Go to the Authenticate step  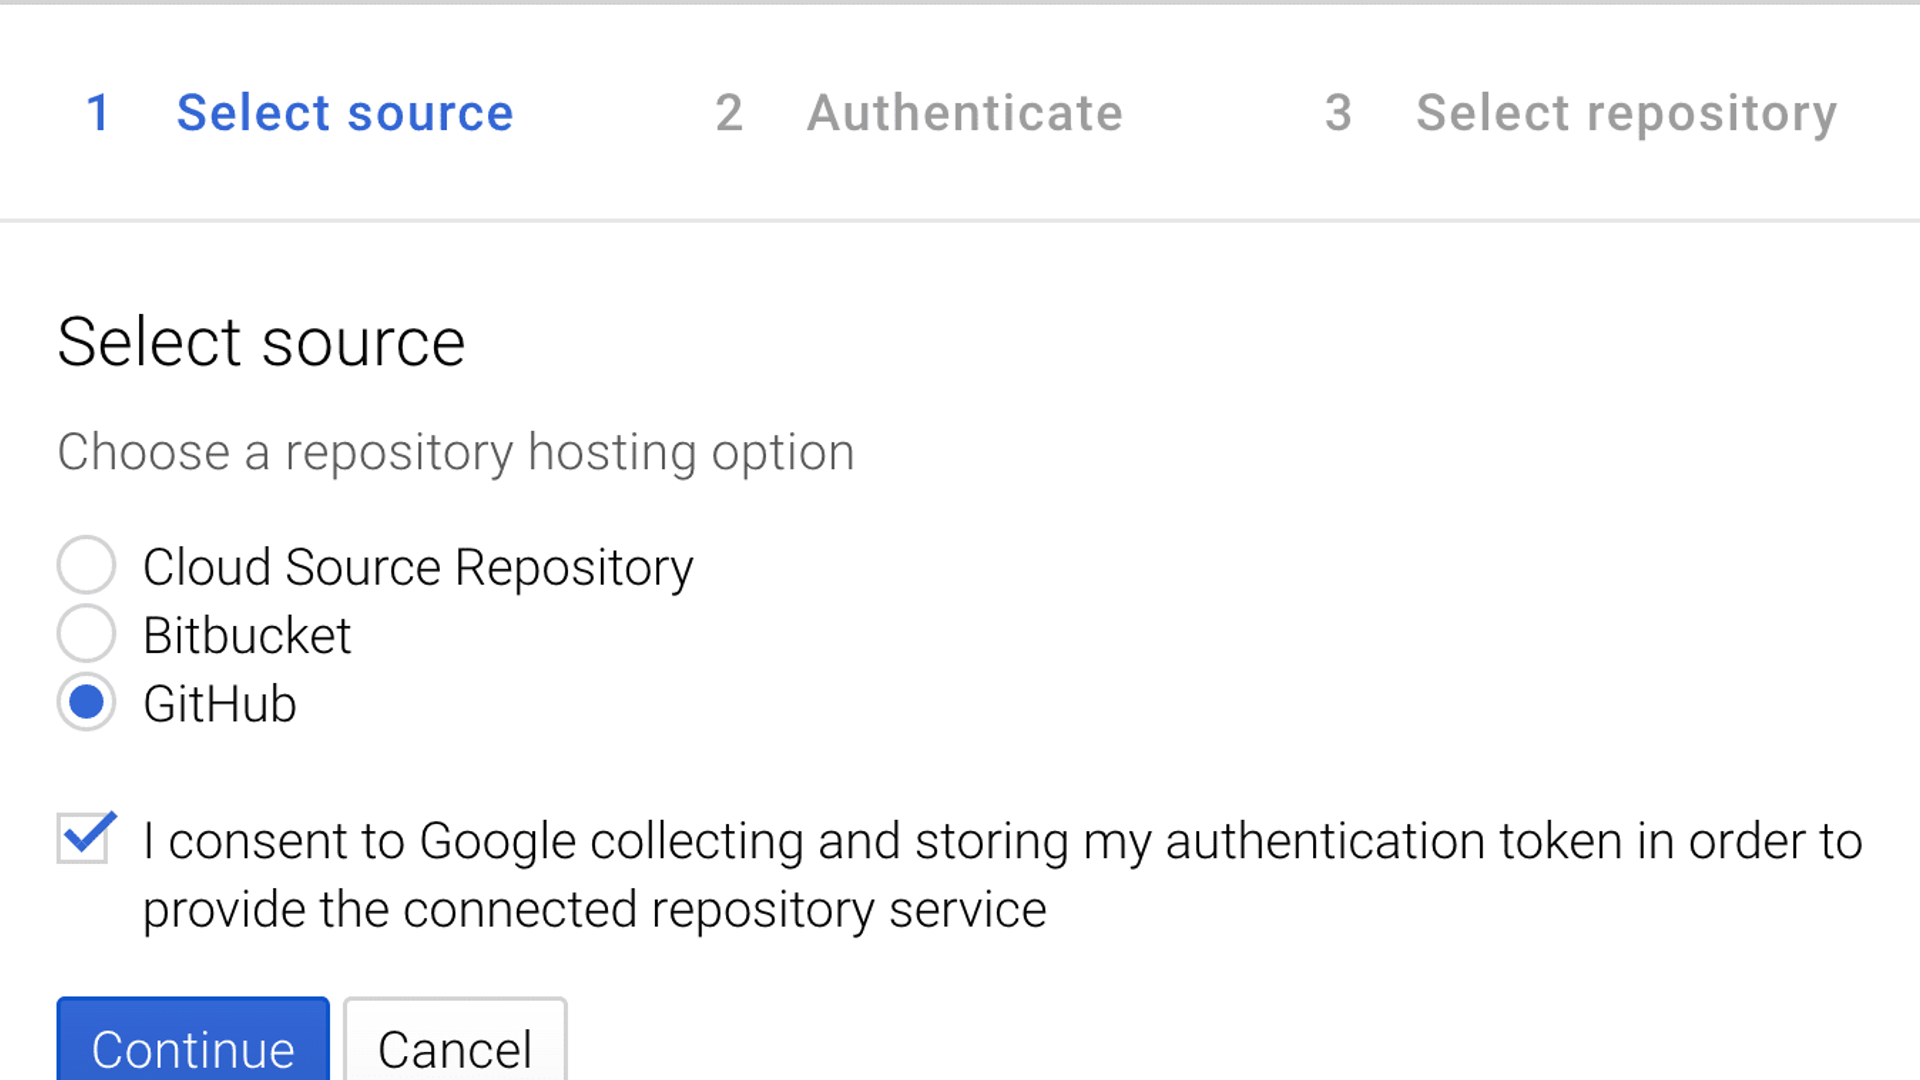click(965, 112)
